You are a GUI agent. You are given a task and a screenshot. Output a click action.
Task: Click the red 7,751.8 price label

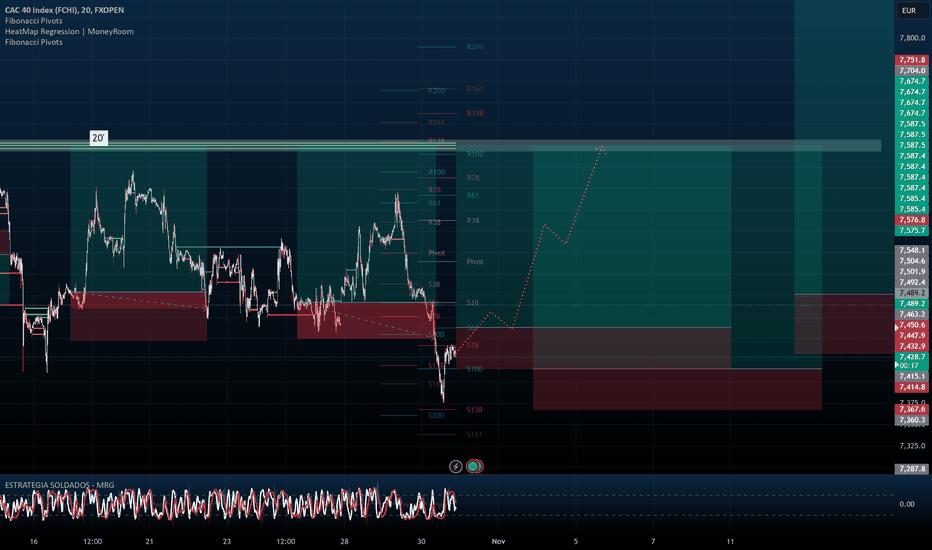(912, 60)
